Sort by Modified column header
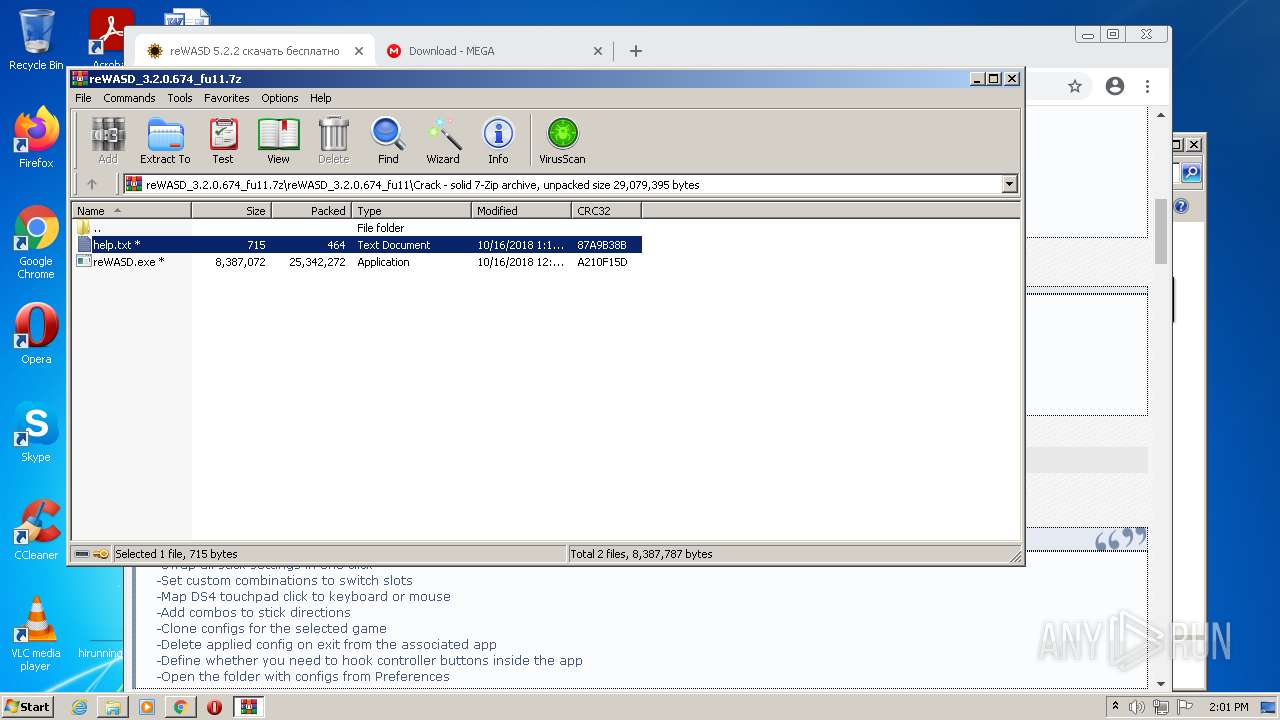 [521, 211]
